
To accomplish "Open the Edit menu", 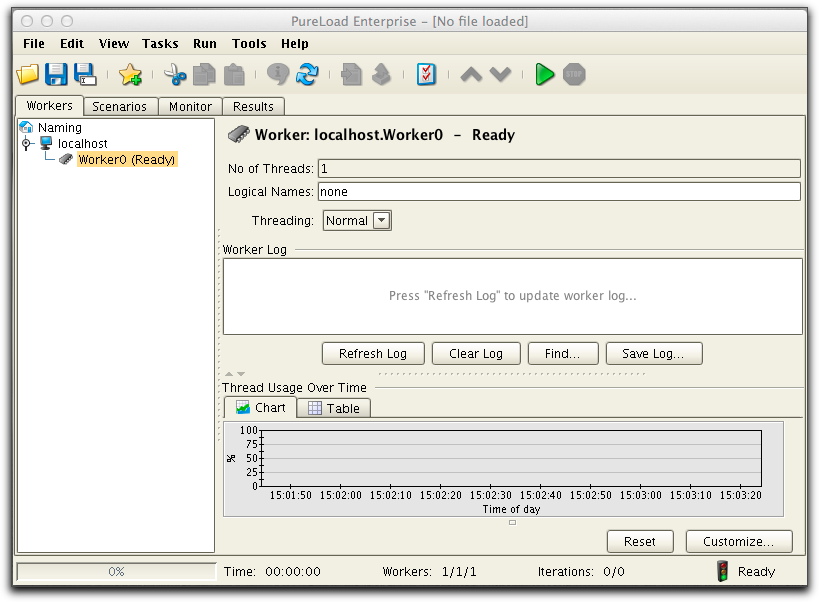I will (72, 44).
